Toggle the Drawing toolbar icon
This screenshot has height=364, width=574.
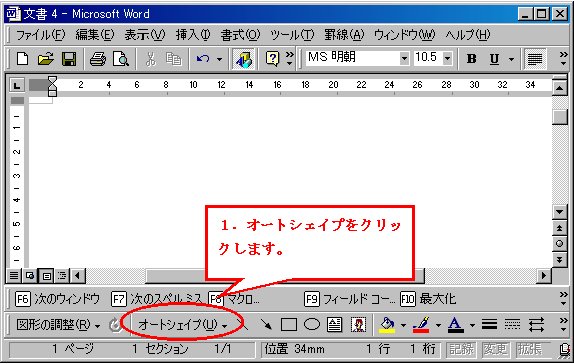[243, 59]
